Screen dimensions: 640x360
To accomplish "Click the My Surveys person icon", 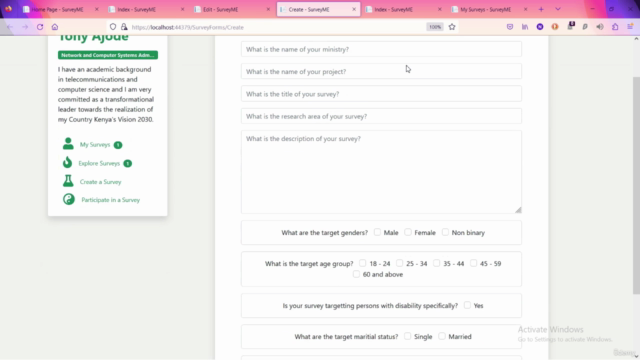I will coord(68,143).
